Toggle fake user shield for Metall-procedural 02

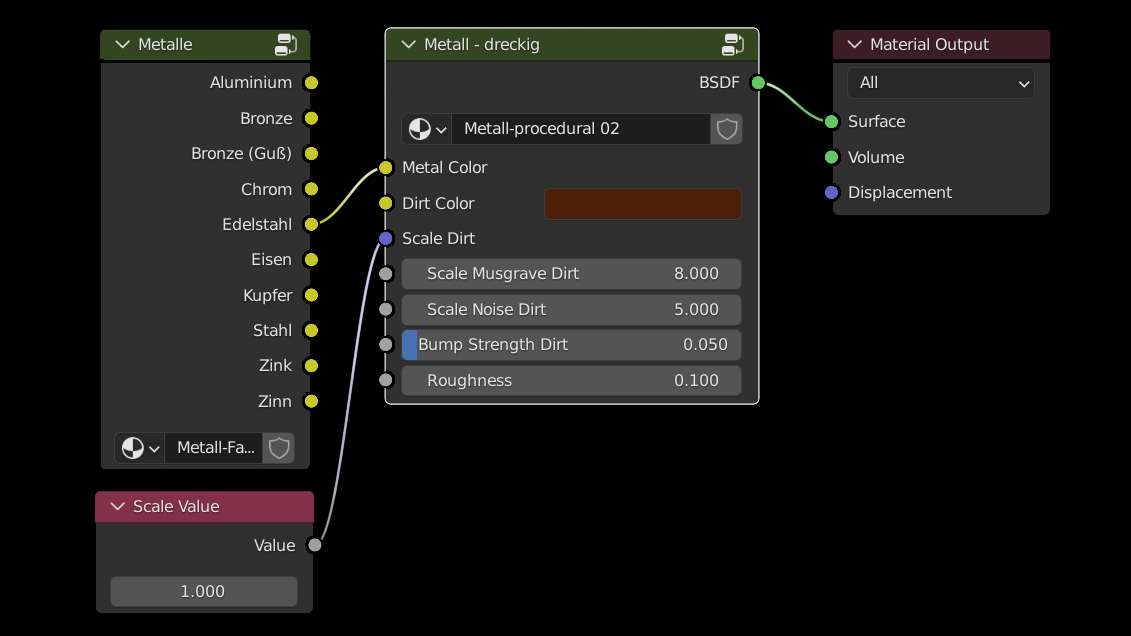[727, 129]
